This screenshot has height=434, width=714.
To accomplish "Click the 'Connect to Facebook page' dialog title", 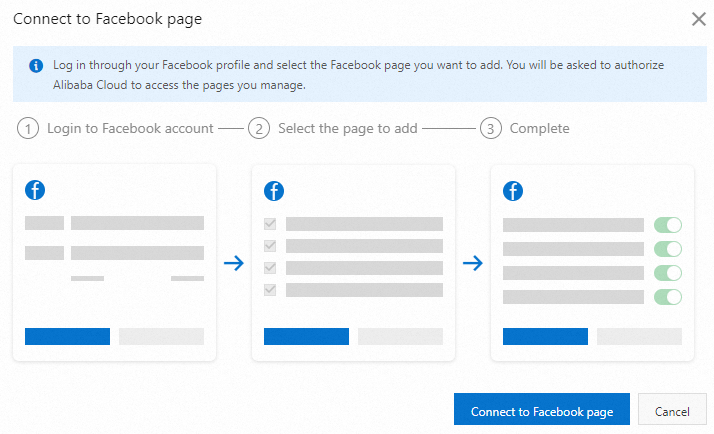I will click(x=107, y=19).
